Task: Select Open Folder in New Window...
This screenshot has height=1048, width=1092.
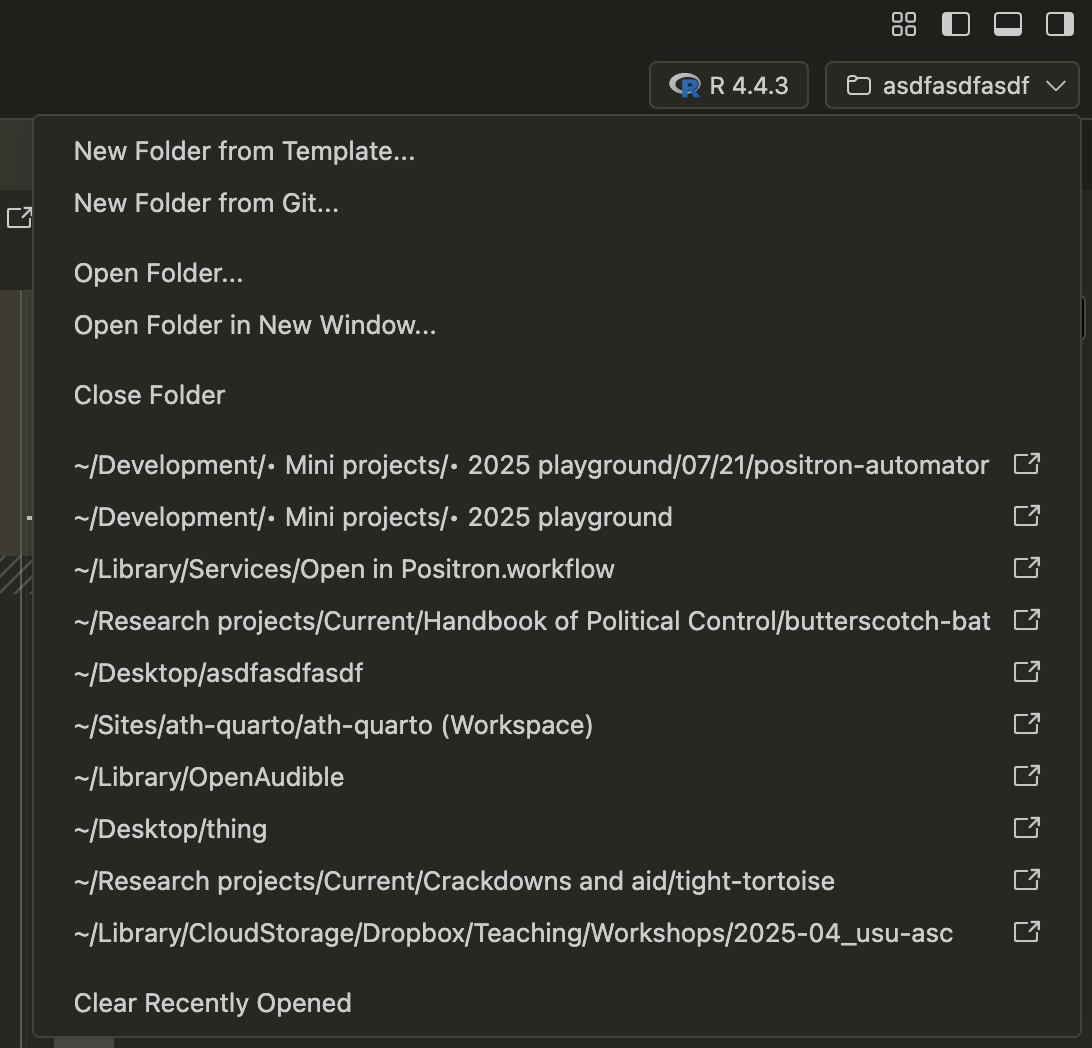Action: (255, 325)
